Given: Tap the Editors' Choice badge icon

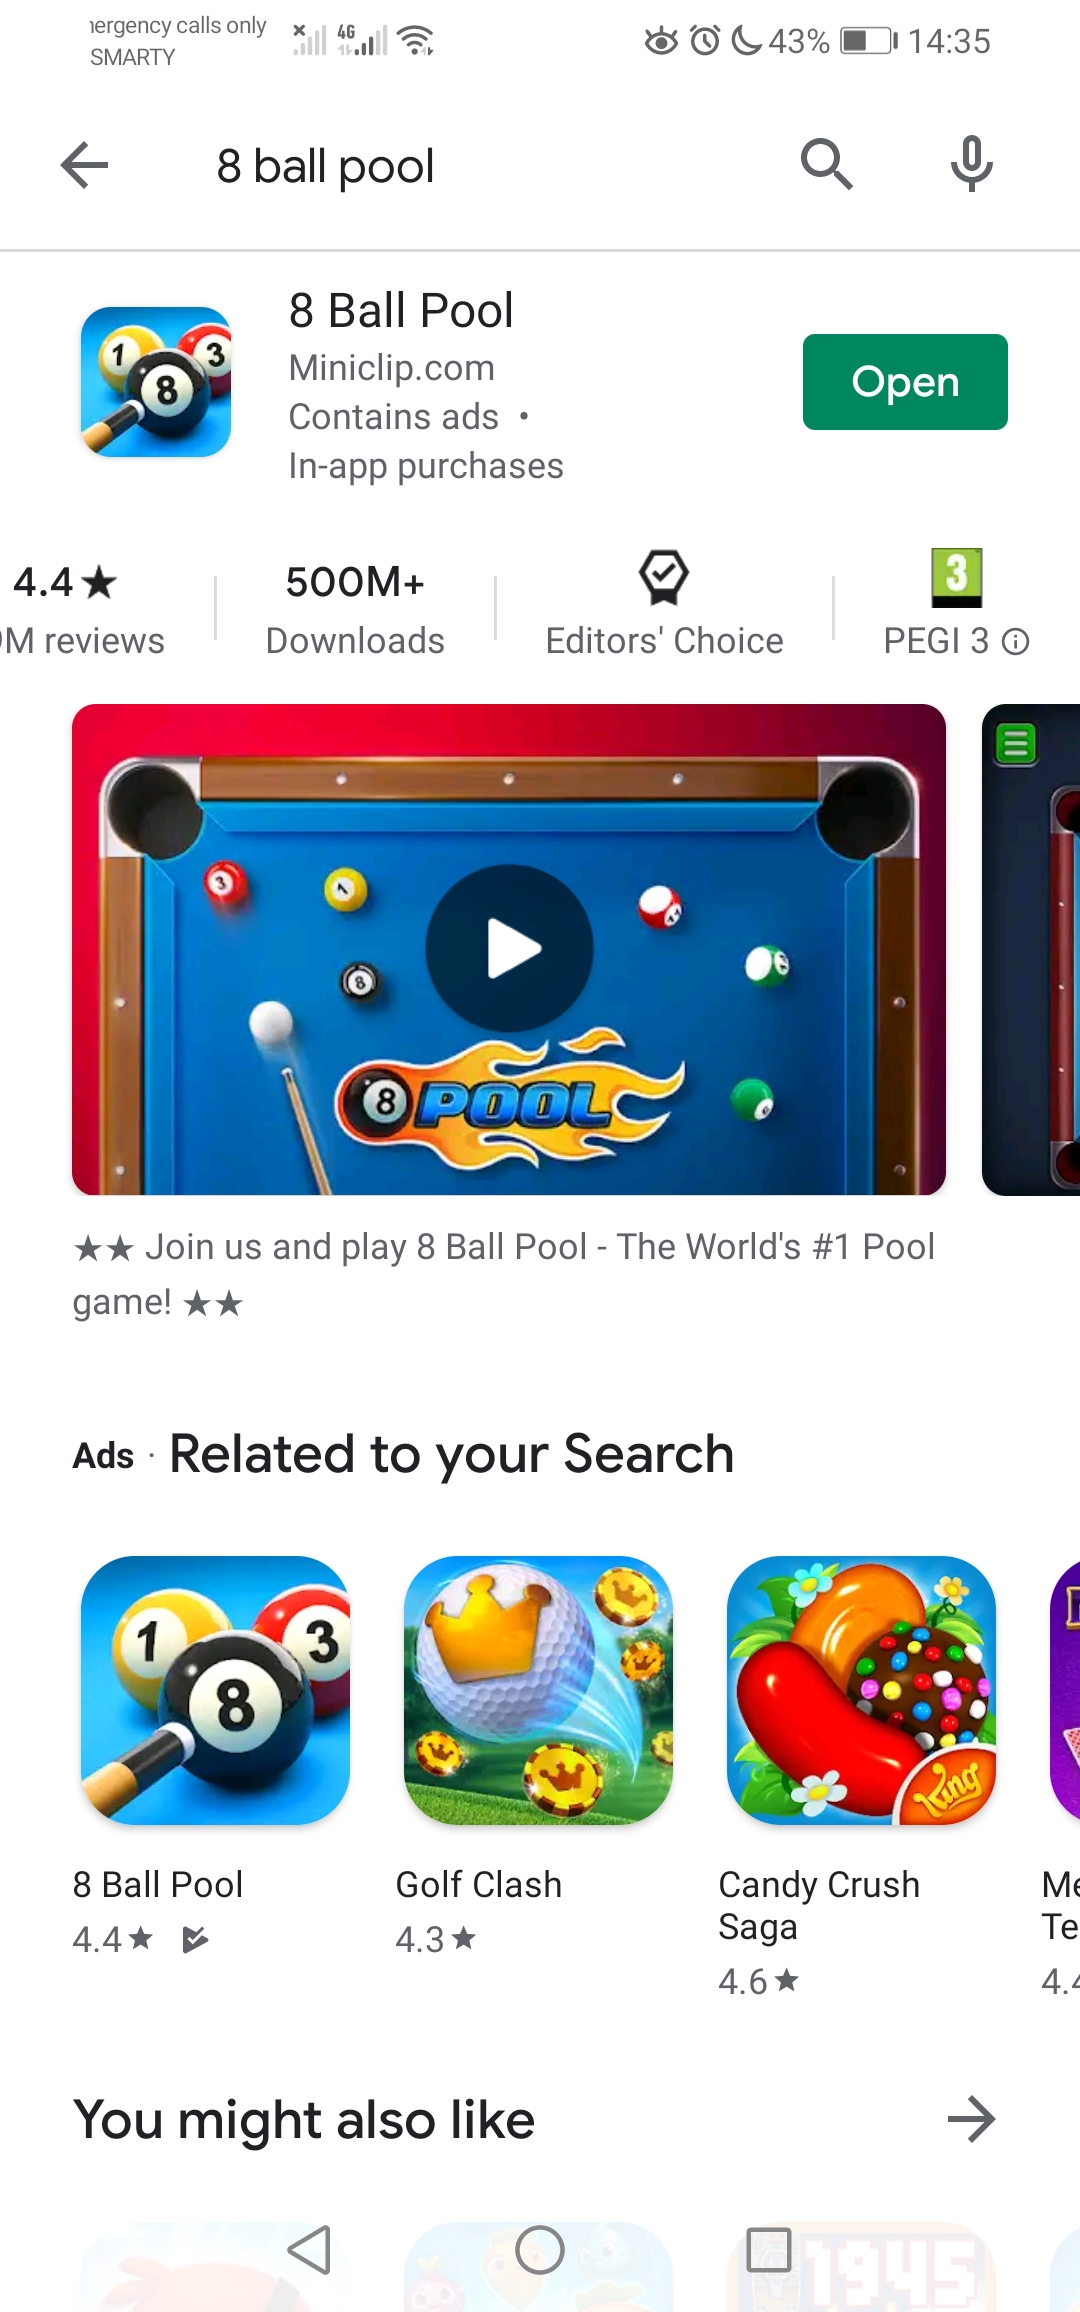Looking at the screenshot, I should (x=664, y=577).
